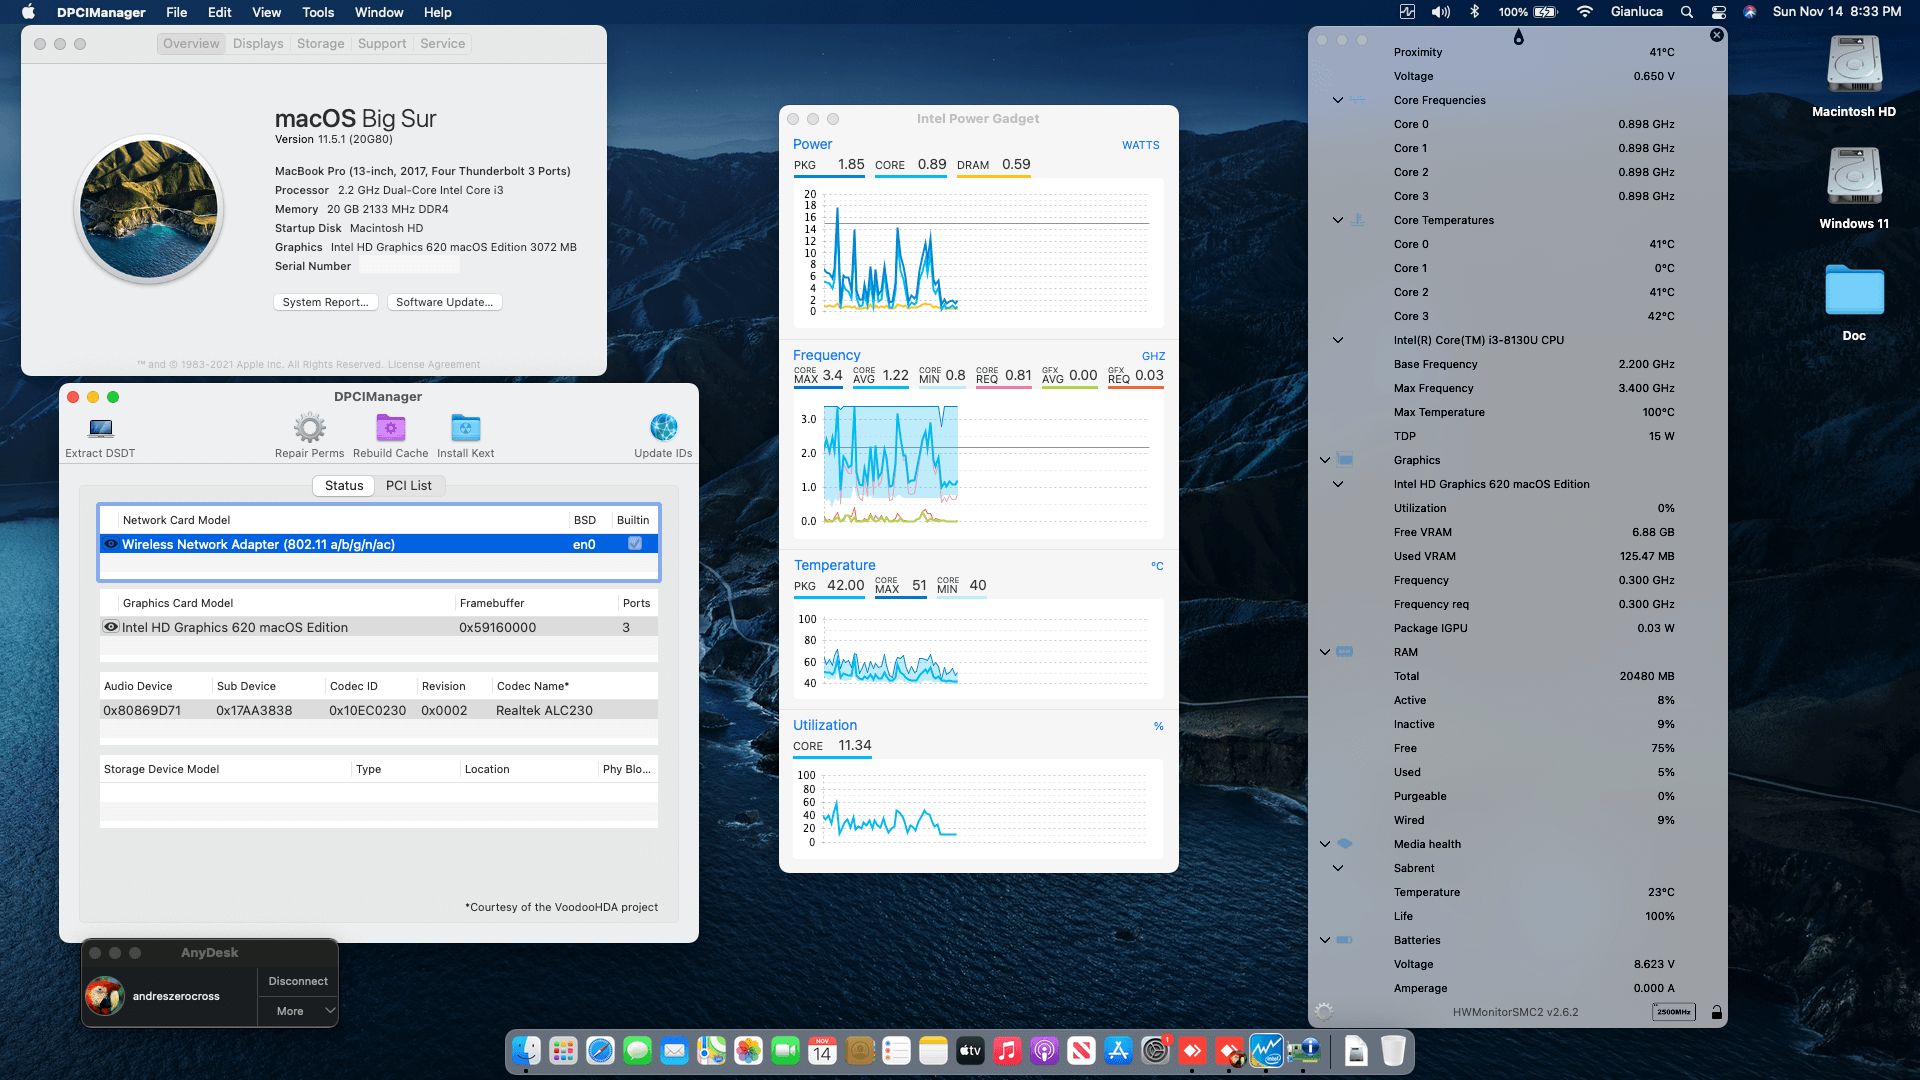Collapse the RAM group in HWMonitor
Screen dimensions: 1920x1080
click(1325, 652)
